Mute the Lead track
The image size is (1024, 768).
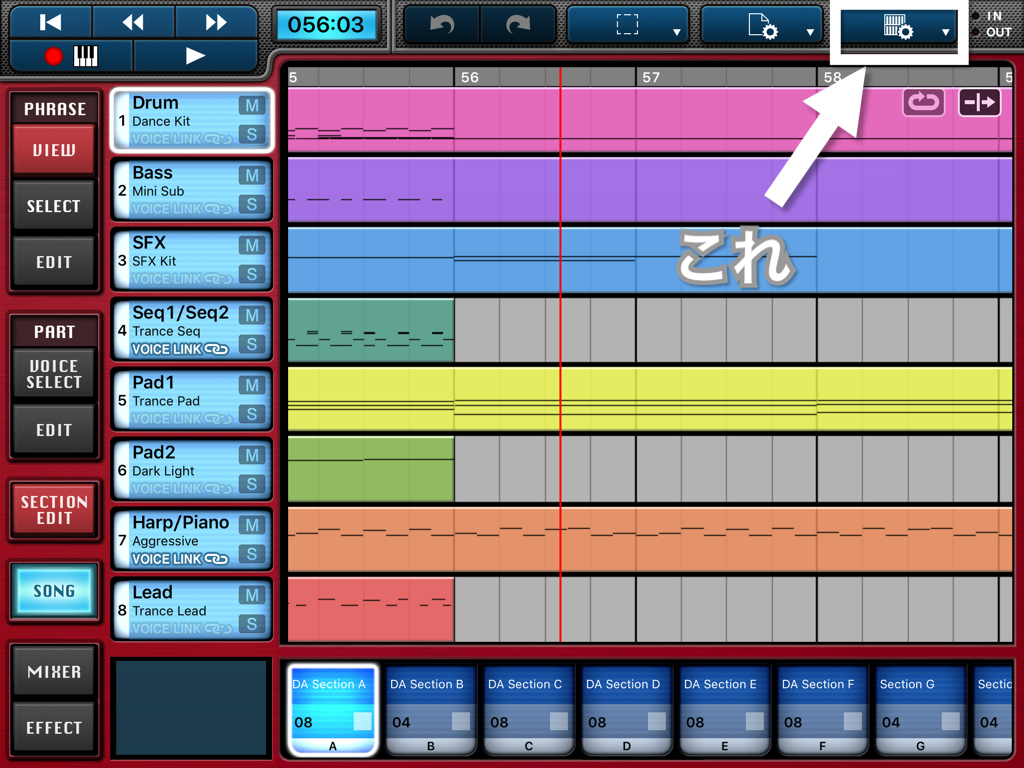pos(252,594)
